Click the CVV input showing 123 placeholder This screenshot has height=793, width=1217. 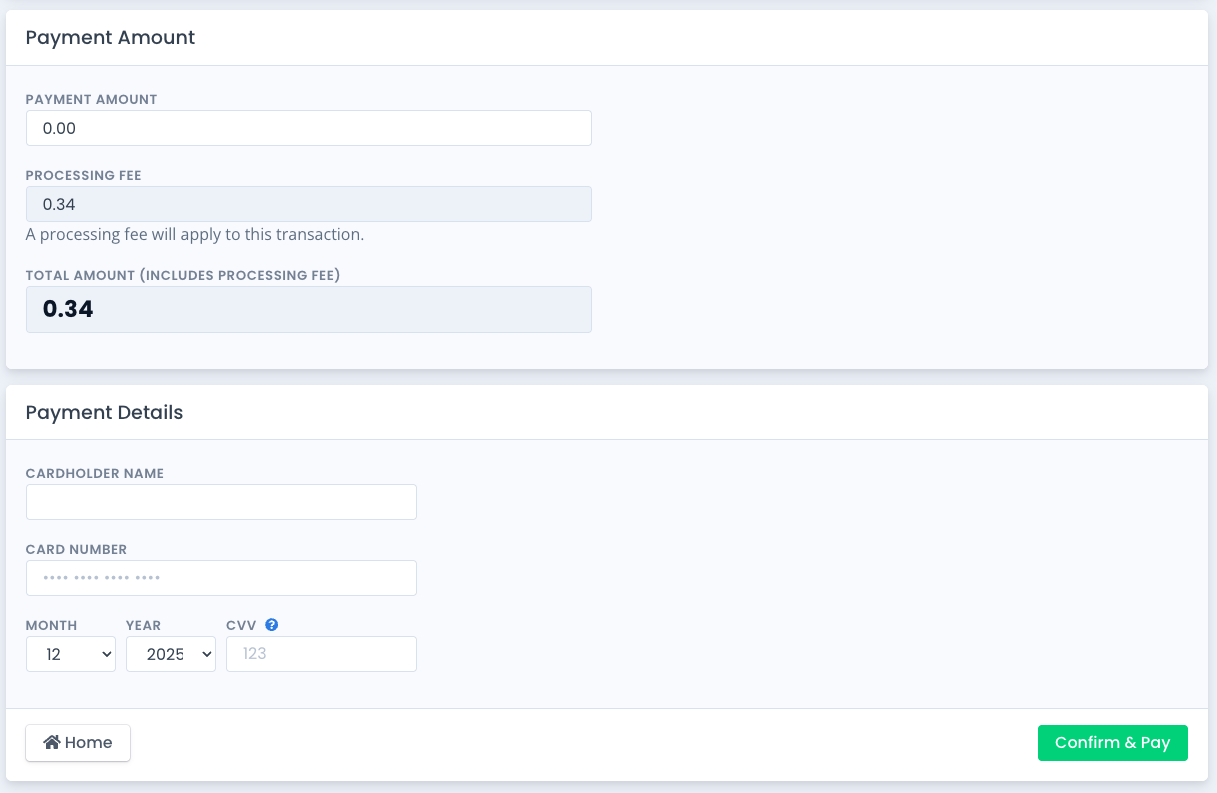(x=320, y=654)
